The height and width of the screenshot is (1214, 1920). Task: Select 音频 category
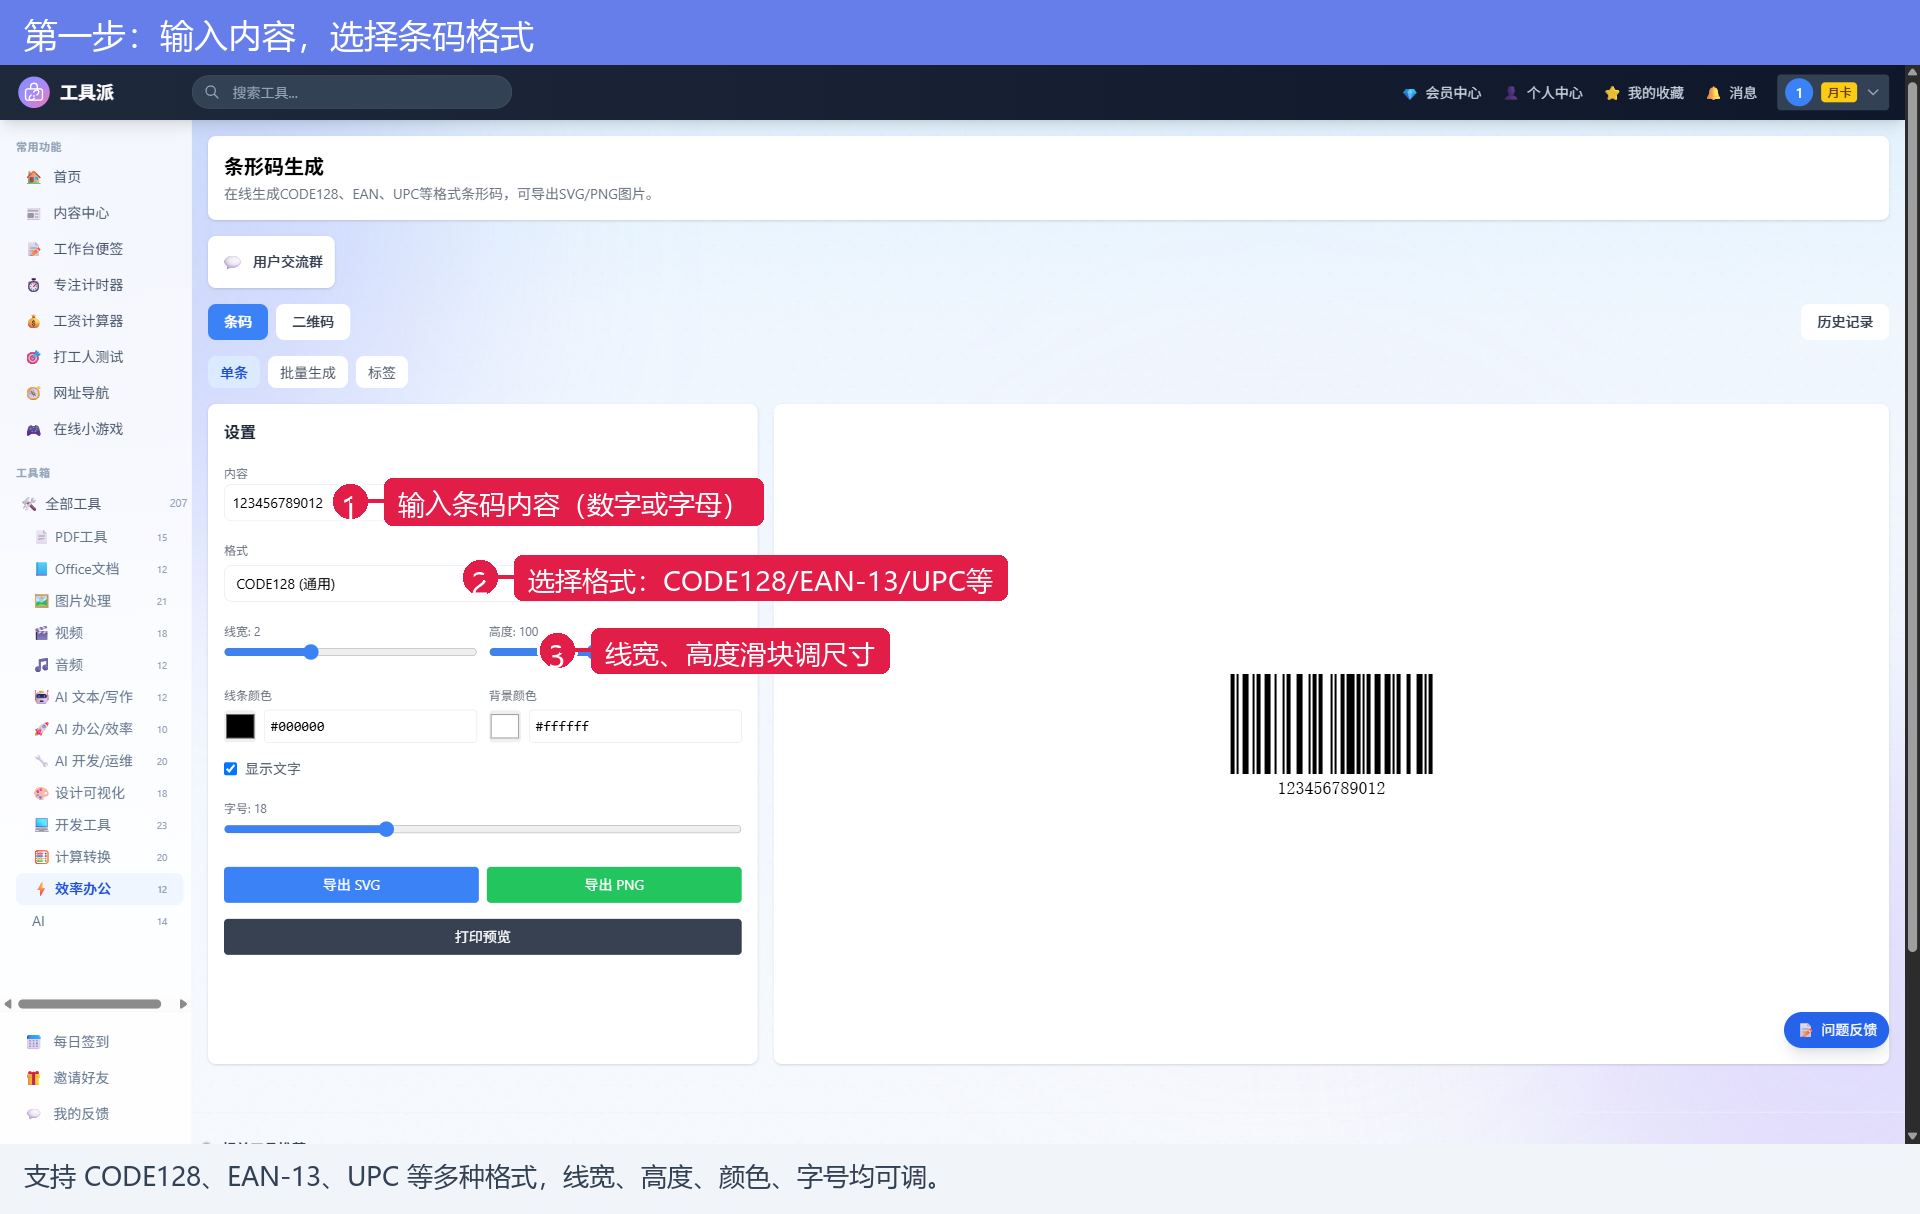click(100, 665)
